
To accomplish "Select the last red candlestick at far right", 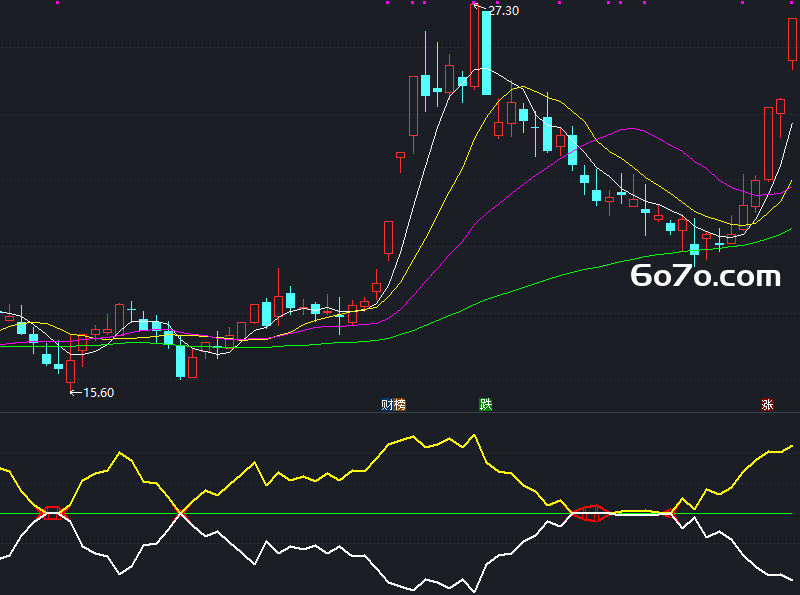I will point(792,40).
